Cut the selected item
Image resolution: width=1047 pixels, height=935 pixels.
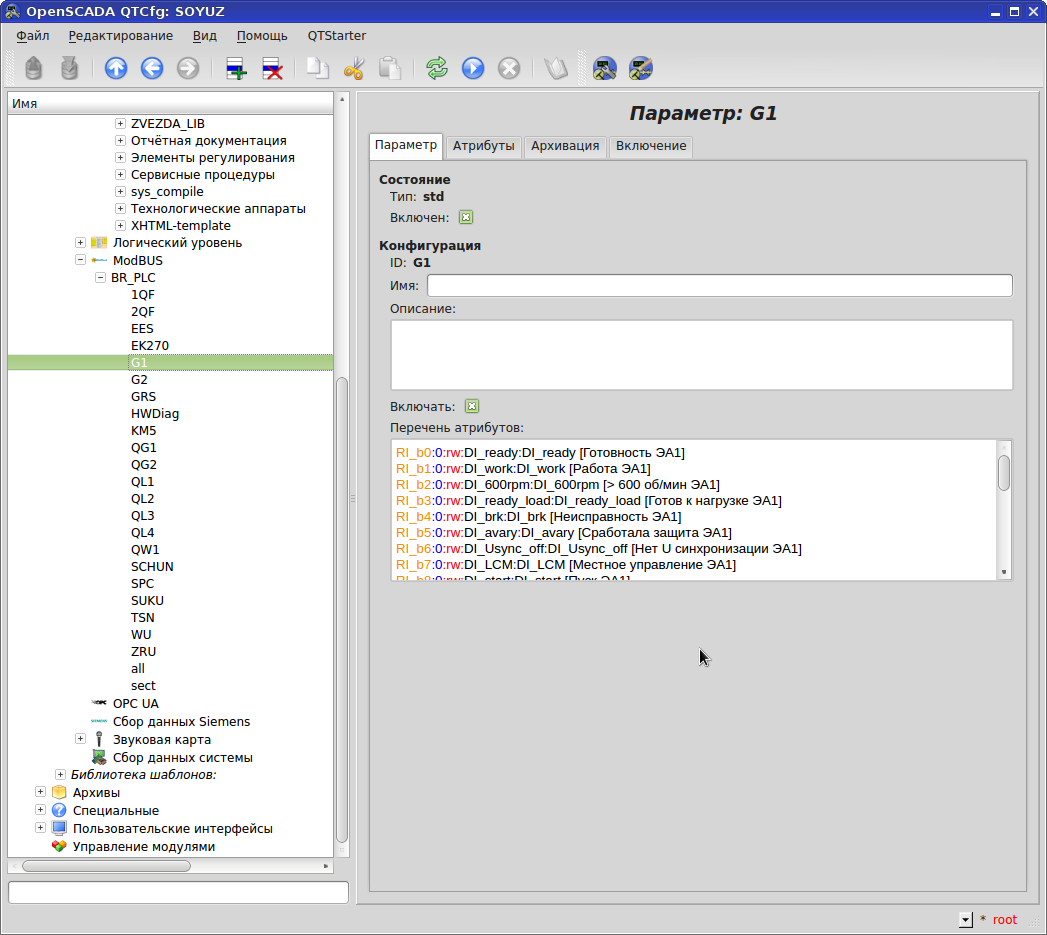click(355, 68)
